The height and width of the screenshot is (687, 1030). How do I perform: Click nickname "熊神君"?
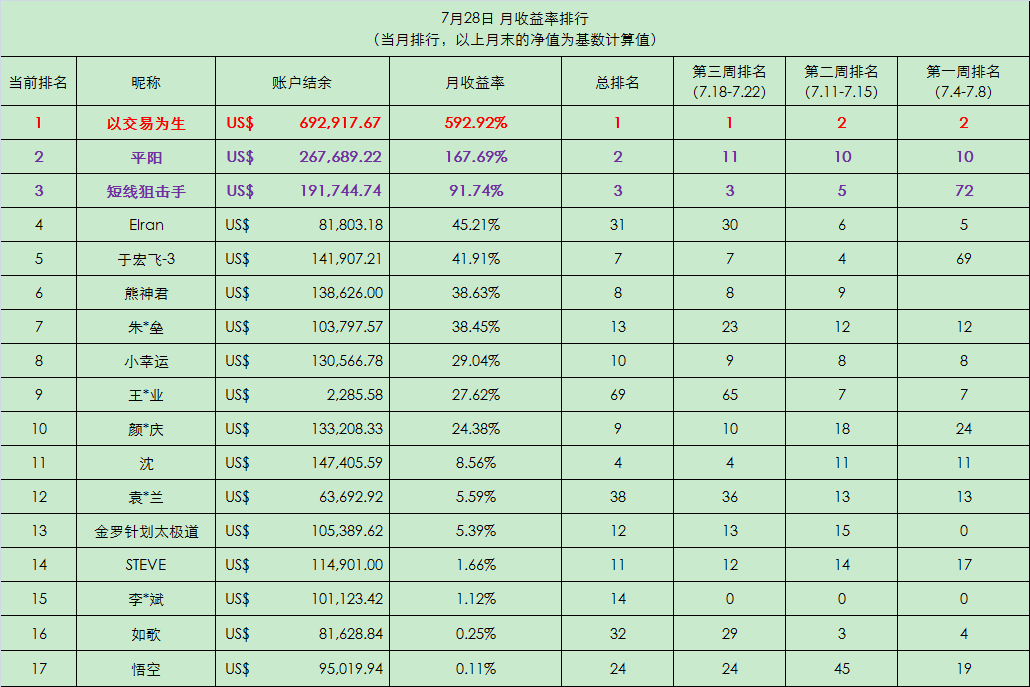coord(146,294)
